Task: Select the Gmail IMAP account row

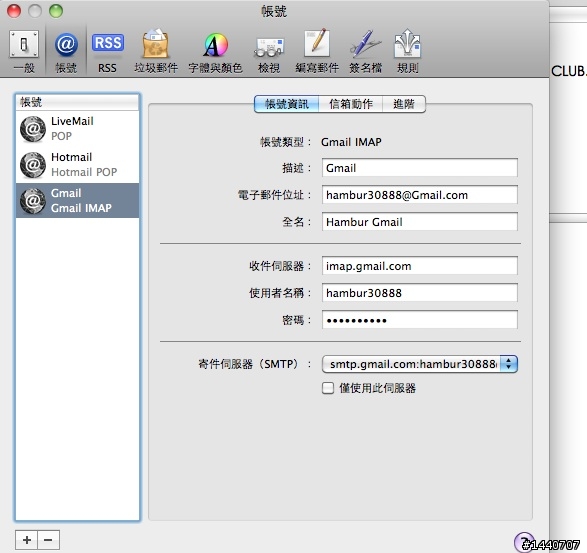Action: (77, 201)
